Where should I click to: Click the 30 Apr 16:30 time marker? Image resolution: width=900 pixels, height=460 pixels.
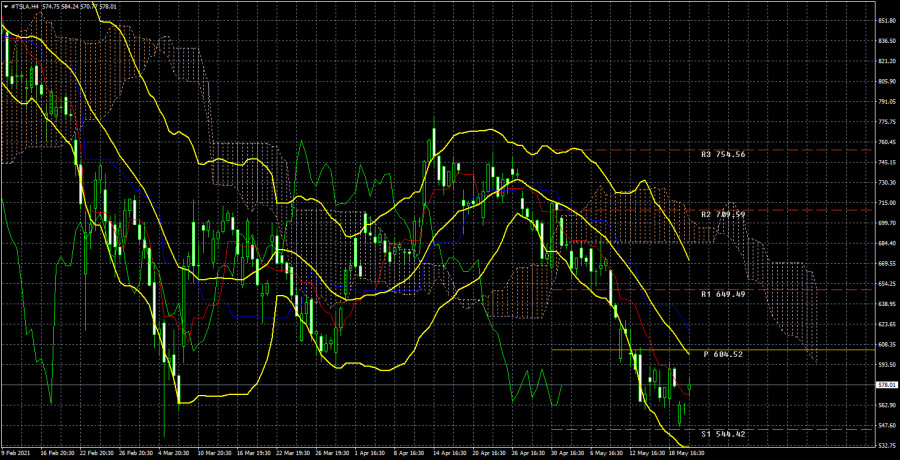point(568,454)
